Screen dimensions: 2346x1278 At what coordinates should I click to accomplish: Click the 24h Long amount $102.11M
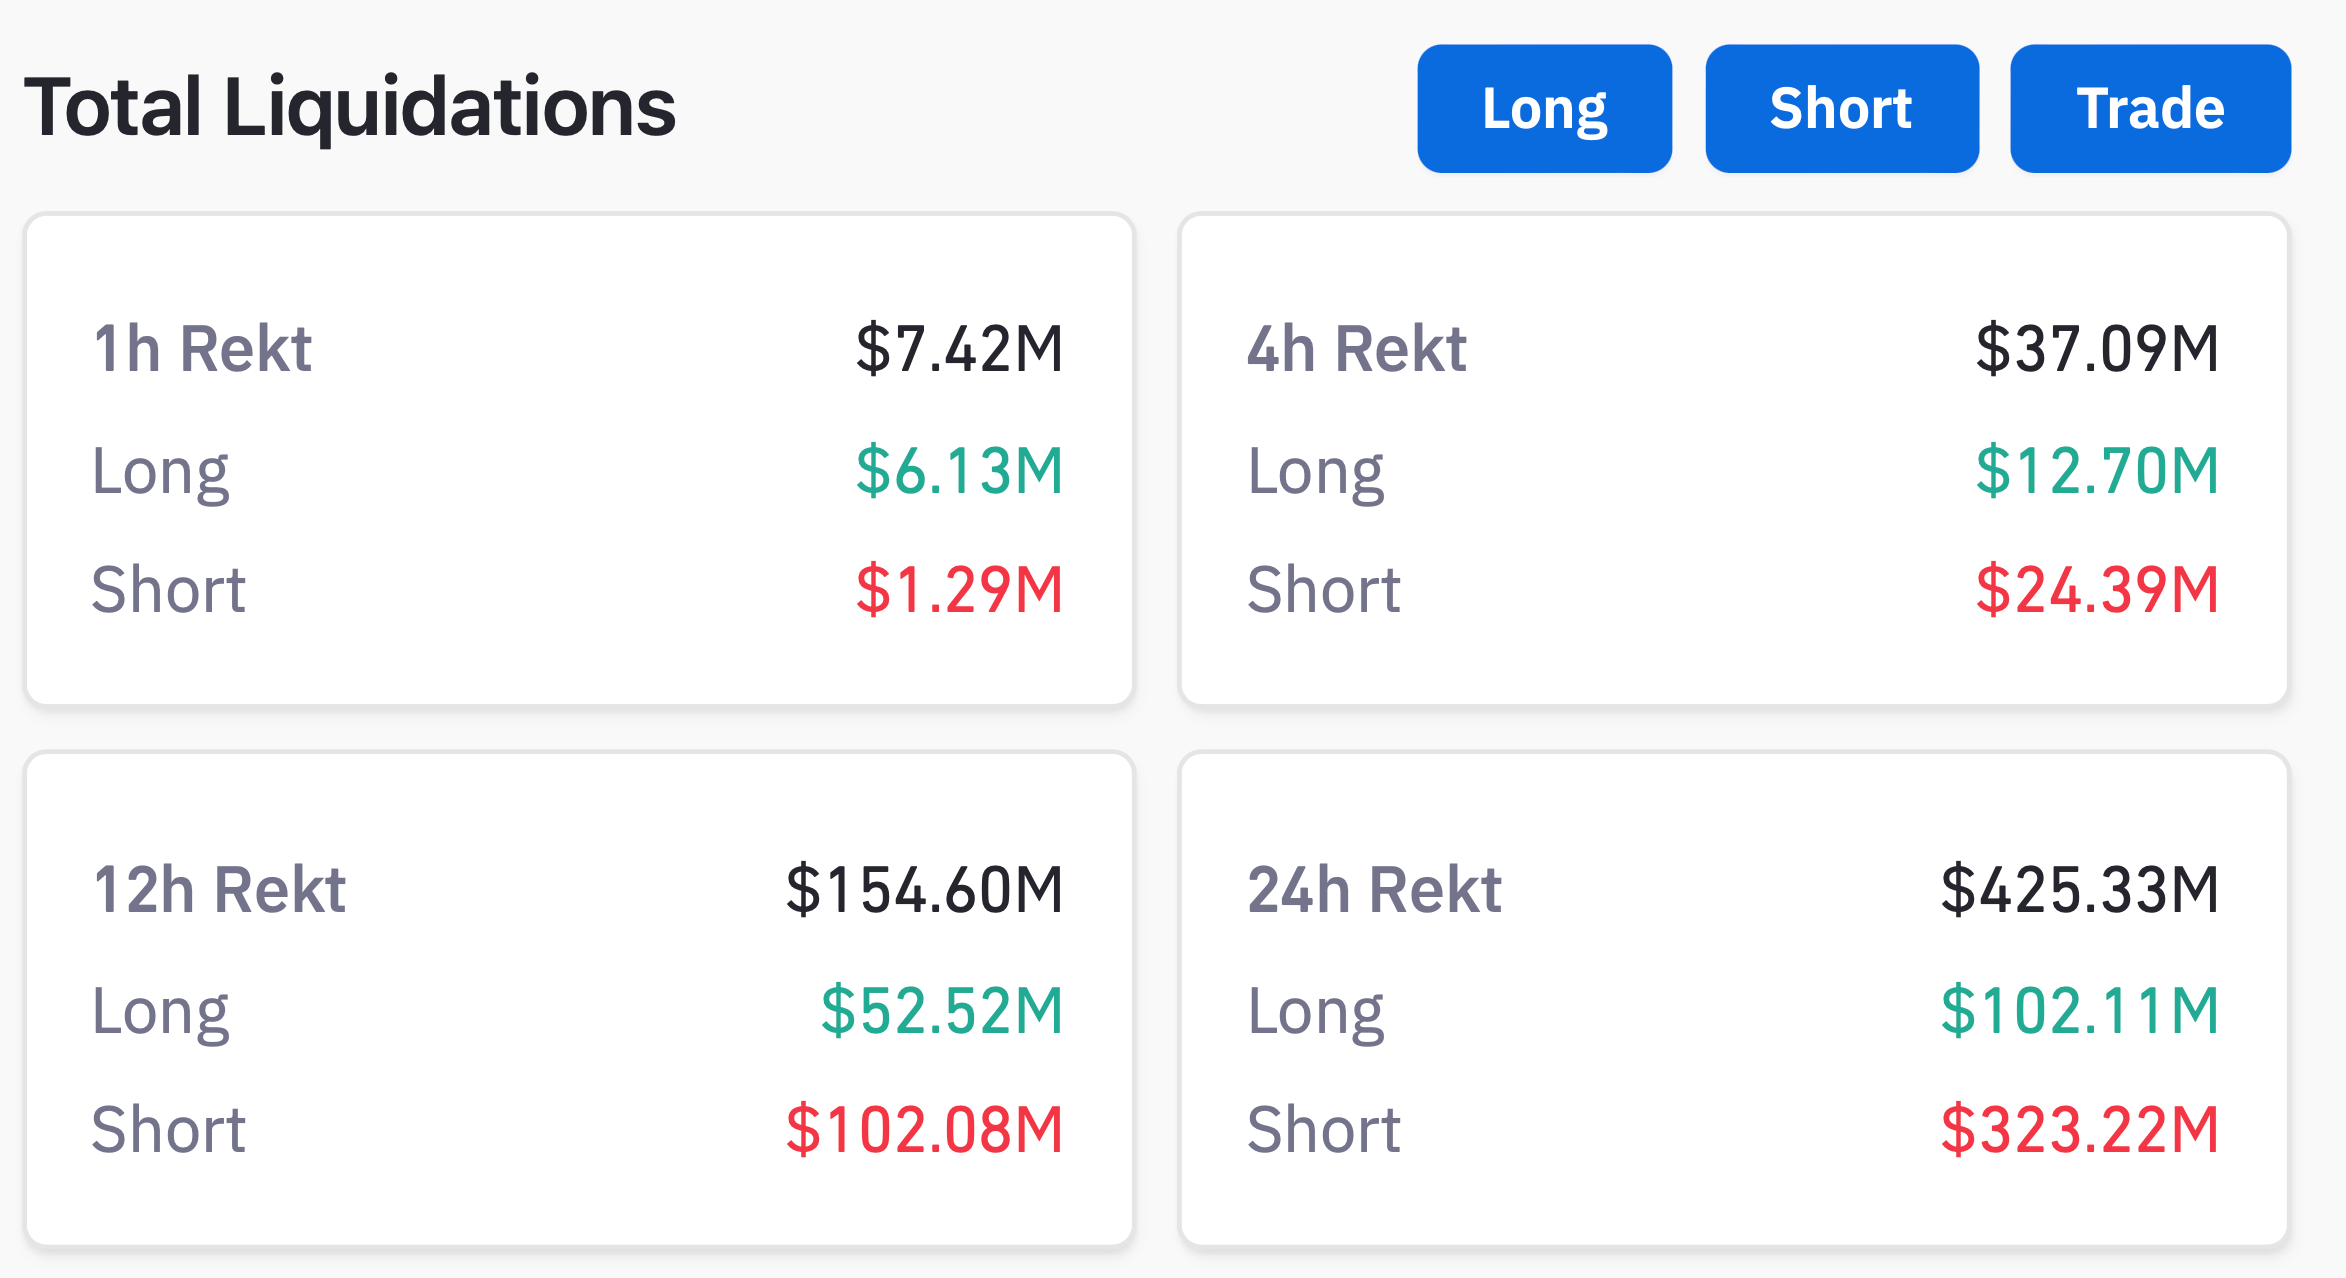coord(2080,1010)
